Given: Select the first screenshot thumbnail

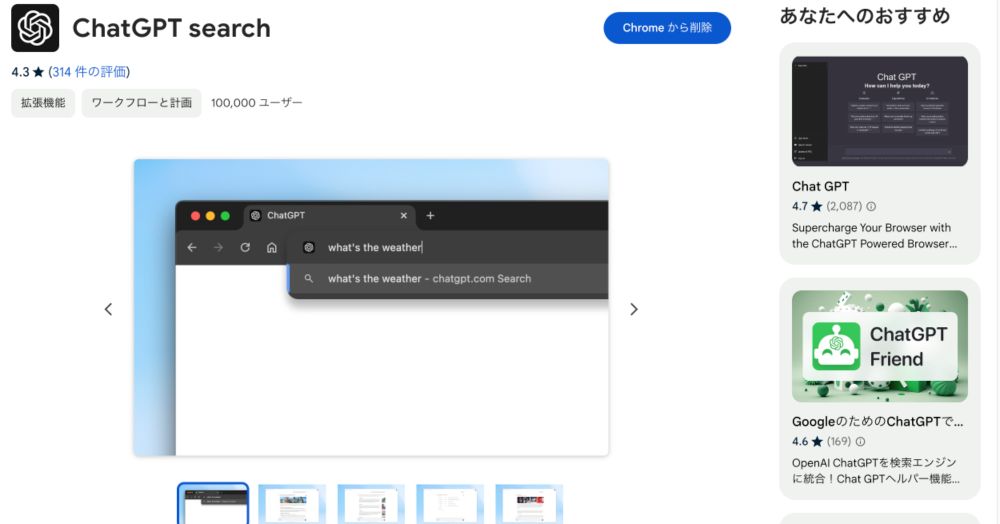Looking at the screenshot, I should point(213,504).
